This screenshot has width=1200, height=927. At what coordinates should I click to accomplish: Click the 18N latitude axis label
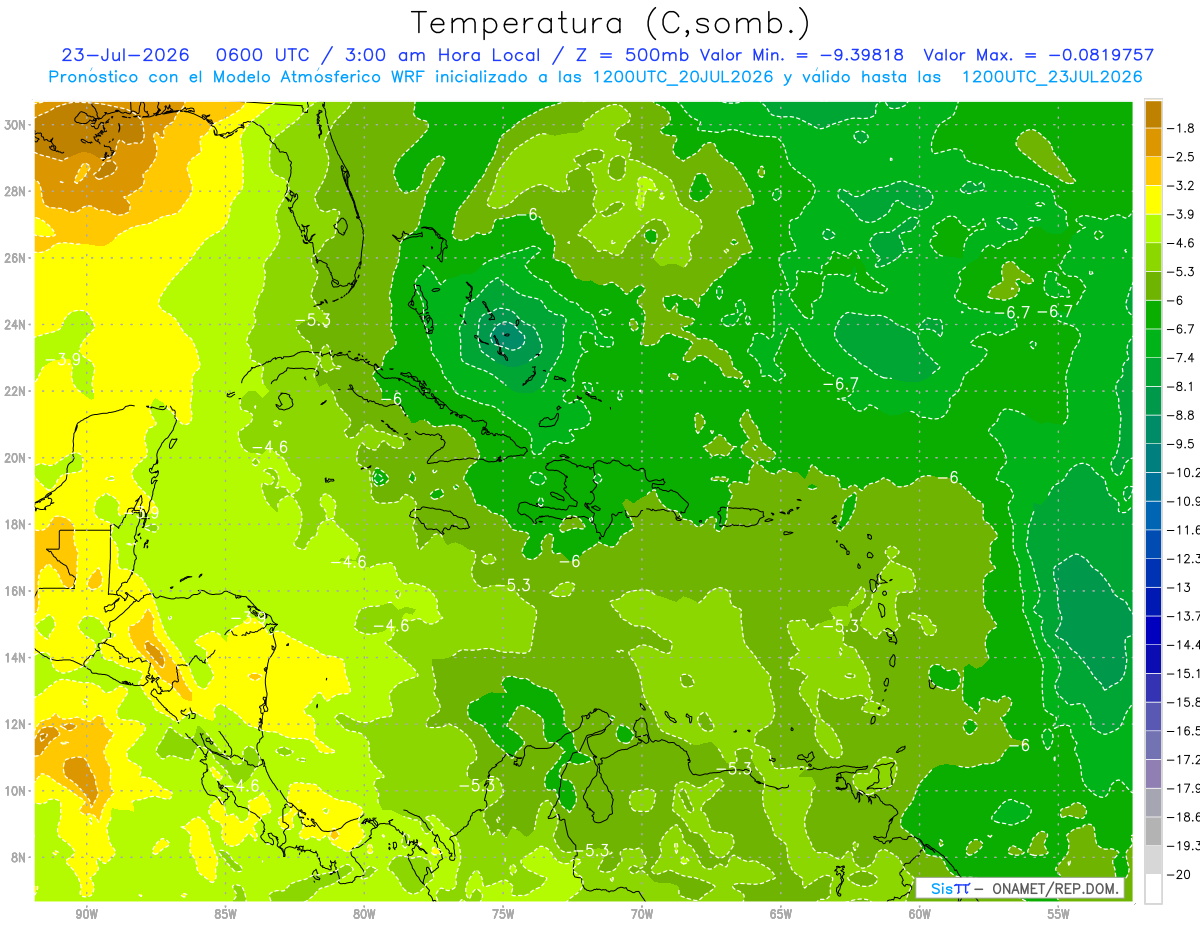17,524
